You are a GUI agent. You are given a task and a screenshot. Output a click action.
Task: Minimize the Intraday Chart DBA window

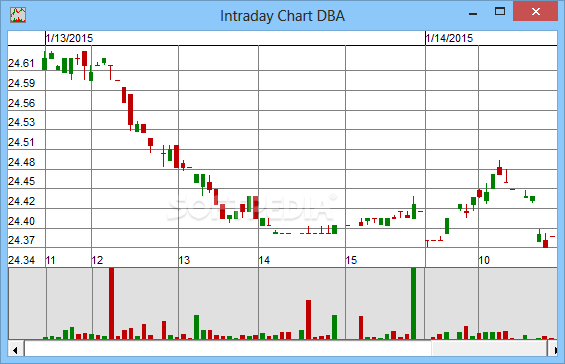(473, 13)
